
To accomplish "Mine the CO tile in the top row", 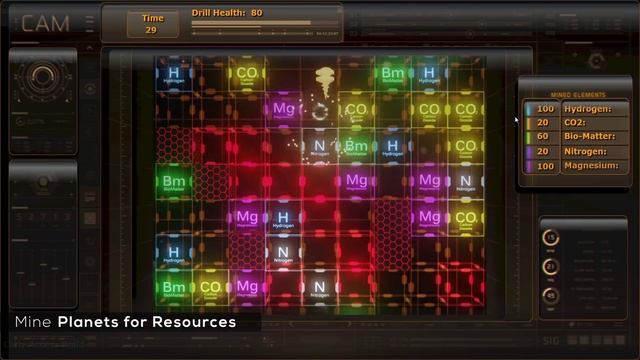I will tap(247, 74).
